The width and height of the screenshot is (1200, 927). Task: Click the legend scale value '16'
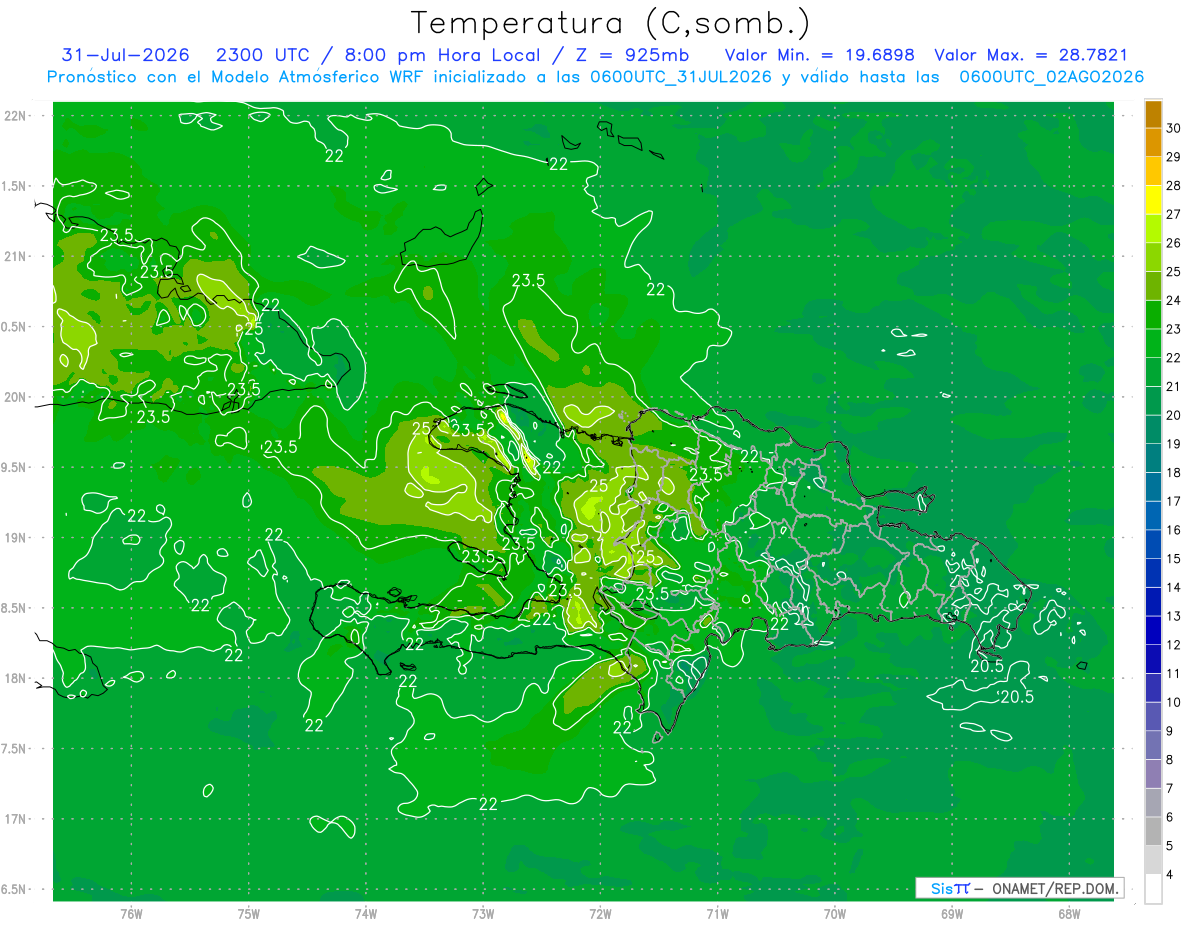point(1174,530)
